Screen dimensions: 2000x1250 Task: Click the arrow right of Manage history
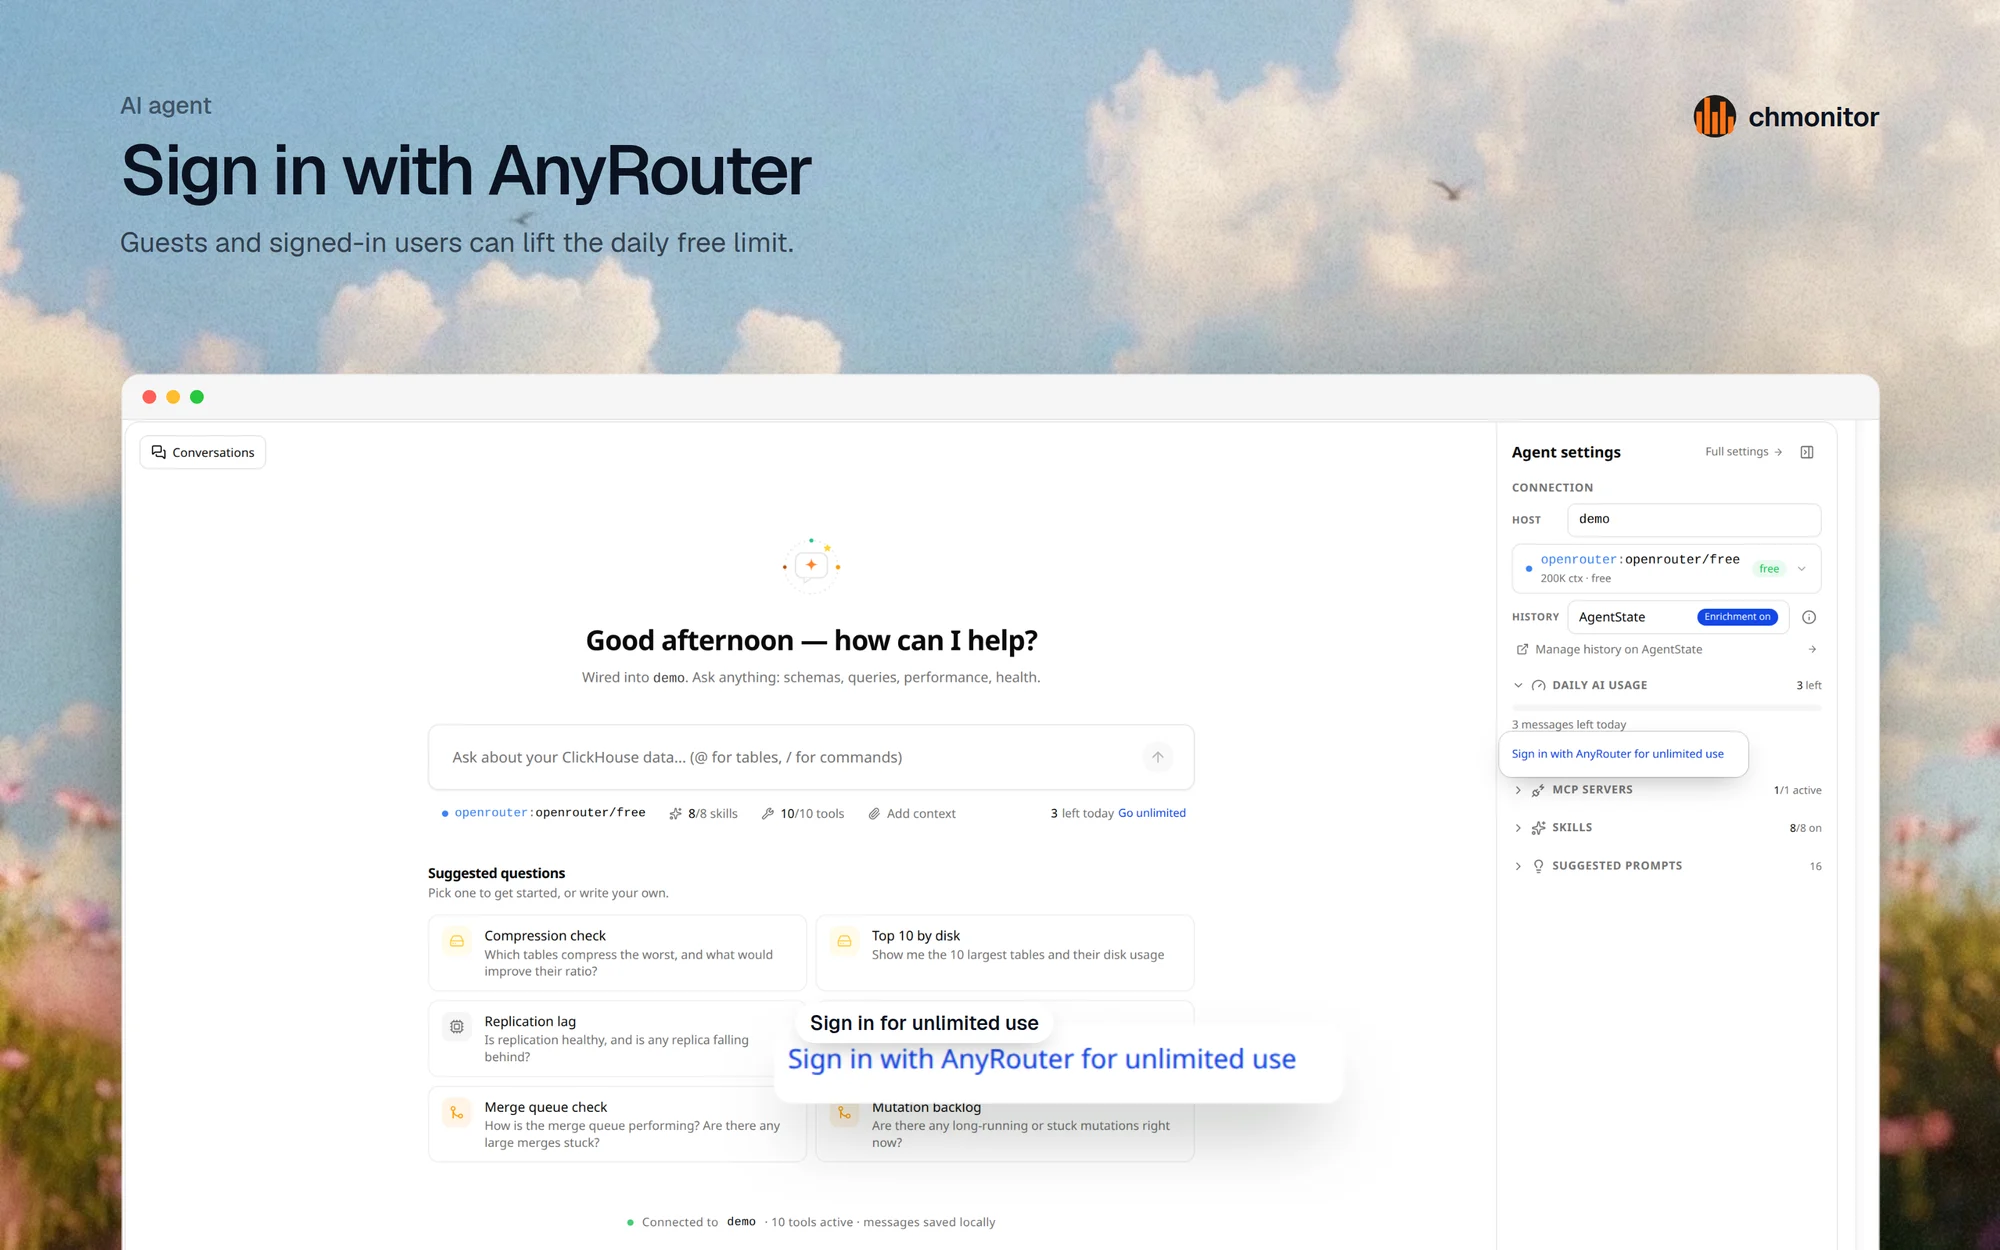point(1812,649)
